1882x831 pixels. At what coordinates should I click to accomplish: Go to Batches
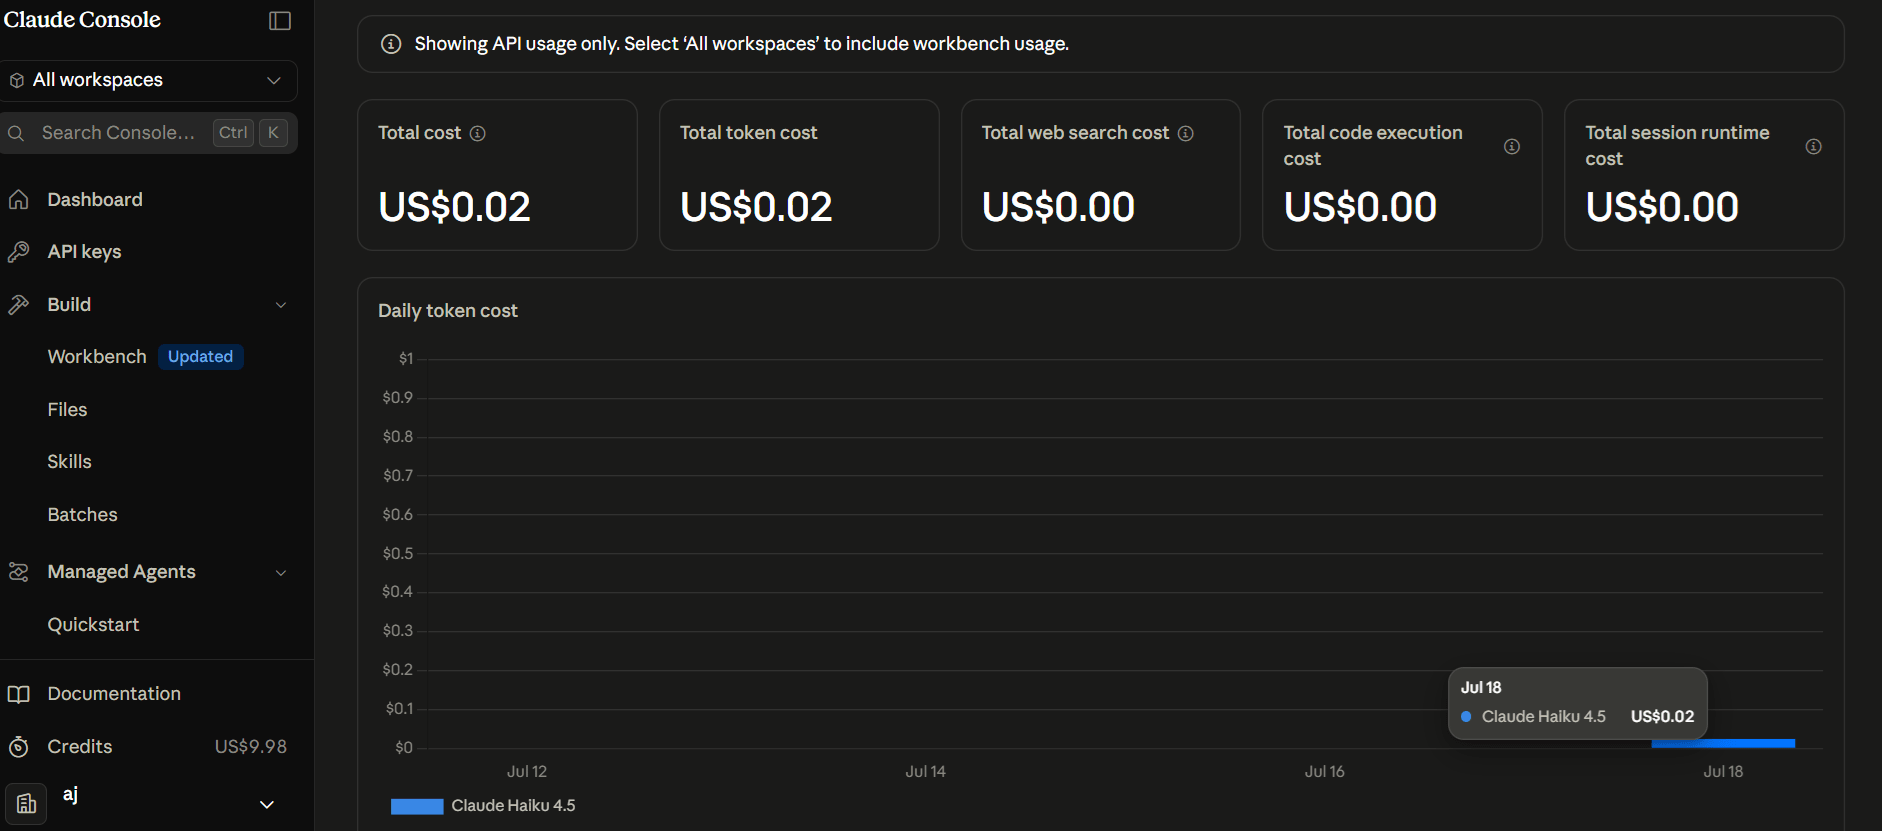coord(82,515)
